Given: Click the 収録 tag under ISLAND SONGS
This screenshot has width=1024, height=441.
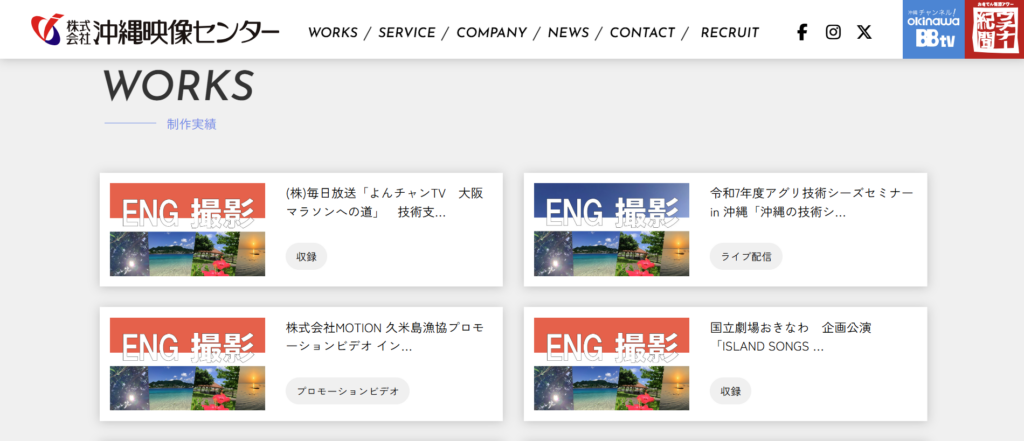Looking at the screenshot, I should (x=730, y=391).
